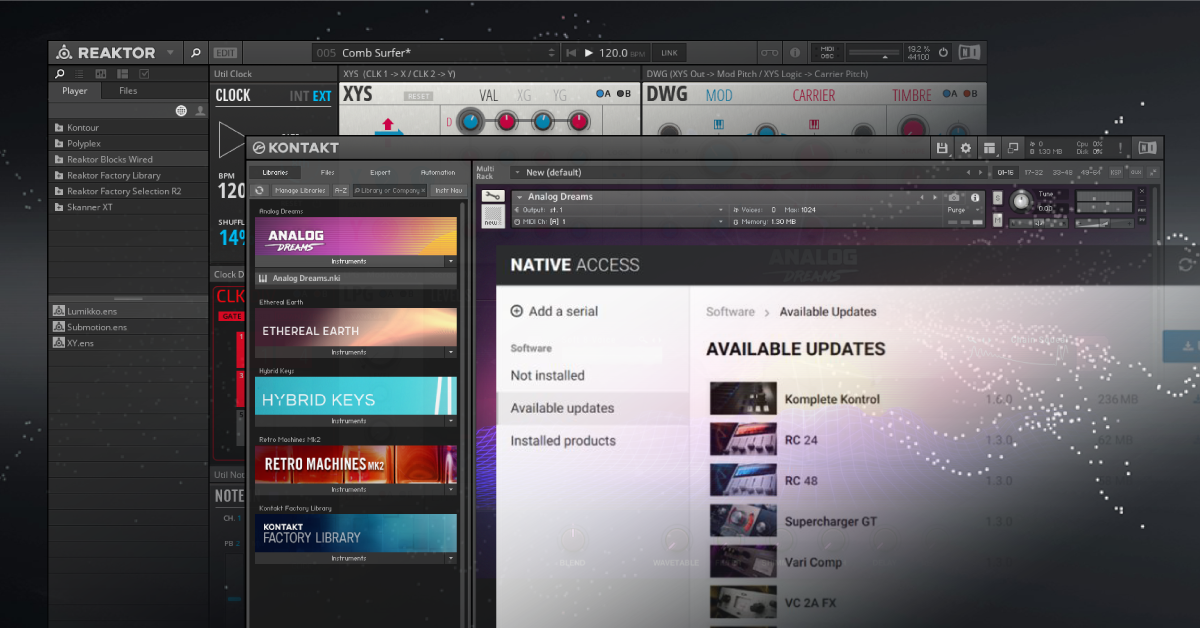Viewport: 1200px width, 628px height.
Task: Refresh the Kontakt libraries list
Action: pyautogui.click(x=259, y=190)
